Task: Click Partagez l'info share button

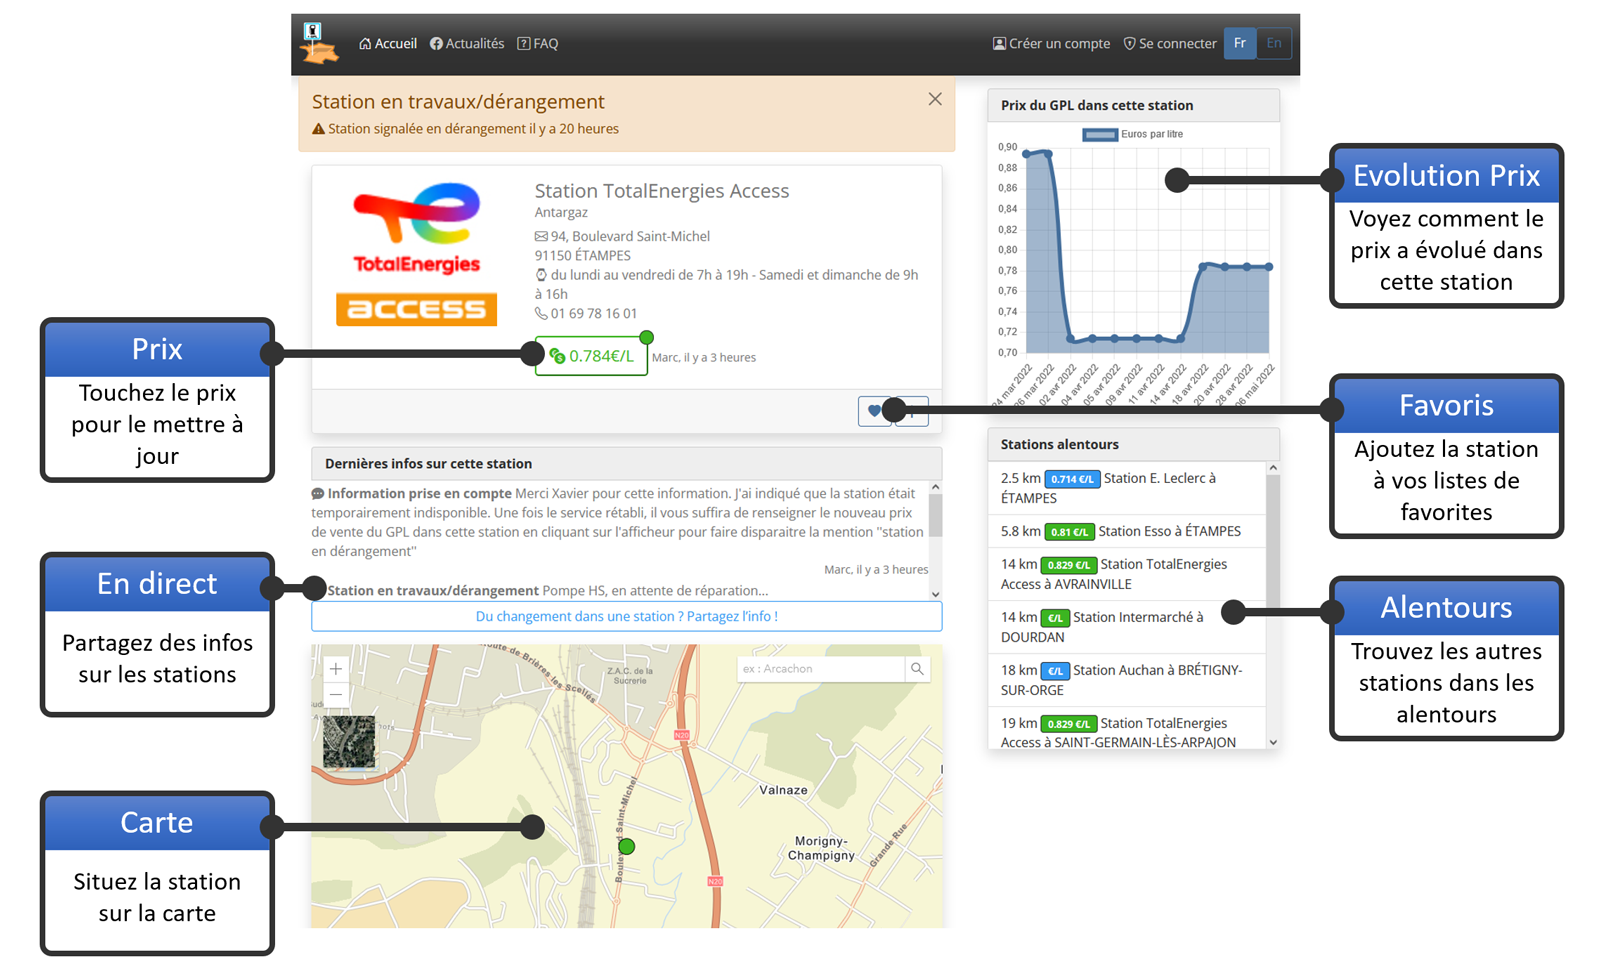Action: click(x=626, y=617)
